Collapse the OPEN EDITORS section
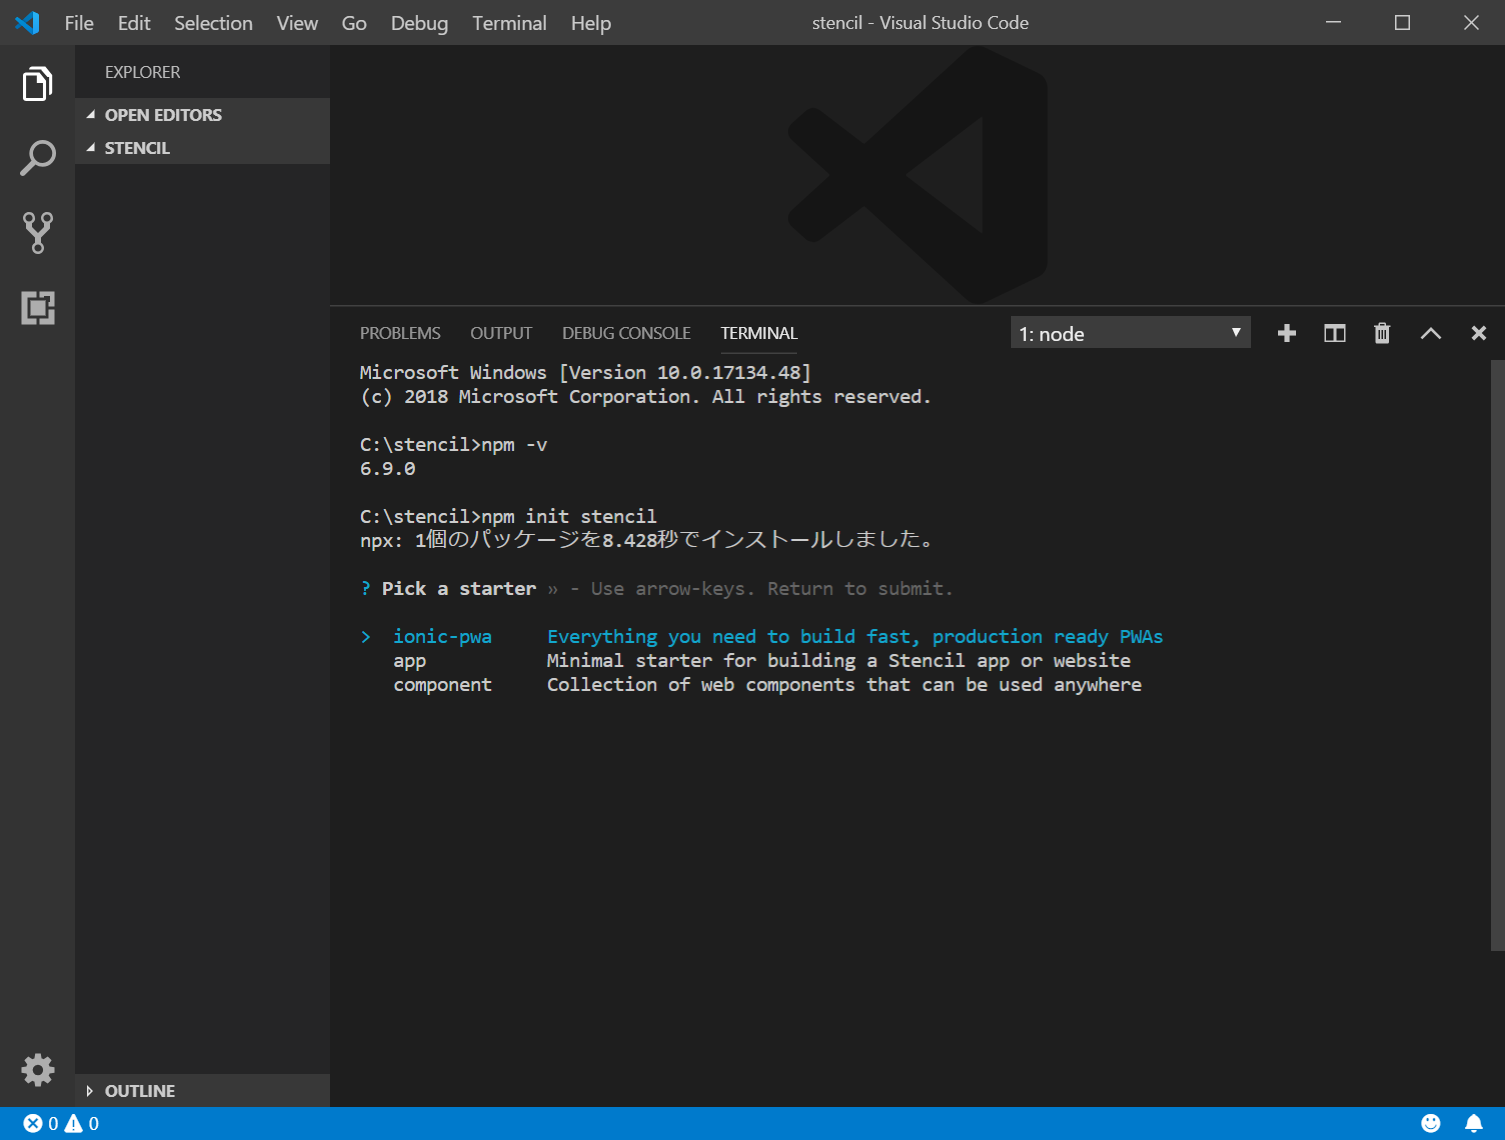Viewport: 1505px width, 1140px height. tap(202, 115)
